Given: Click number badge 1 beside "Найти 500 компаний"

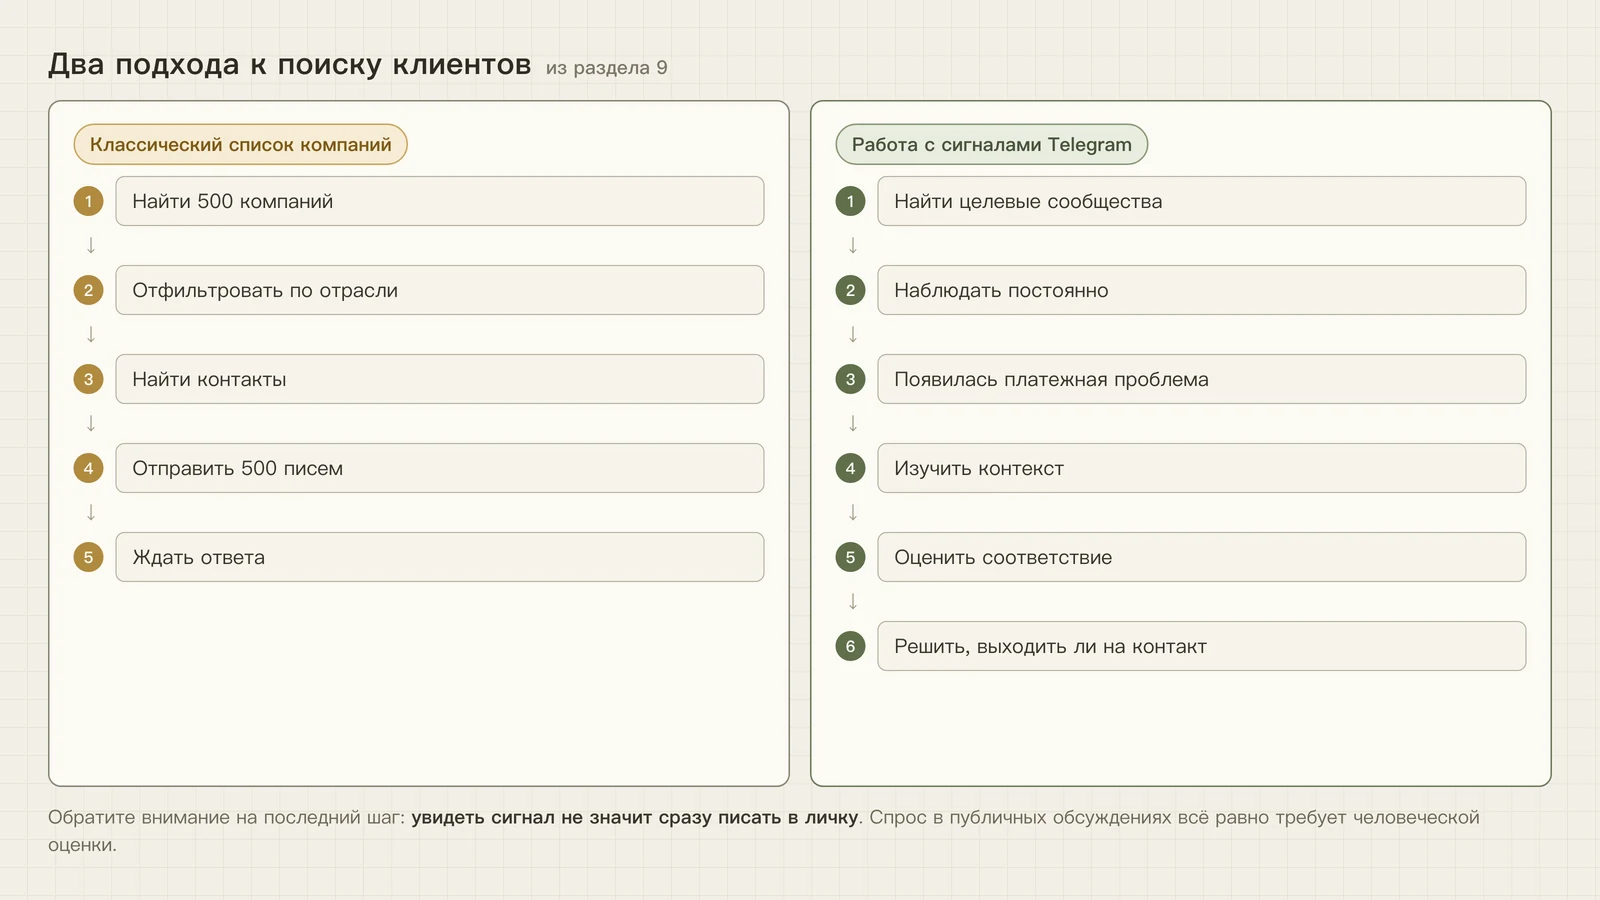Looking at the screenshot, I should pos(89,201).
